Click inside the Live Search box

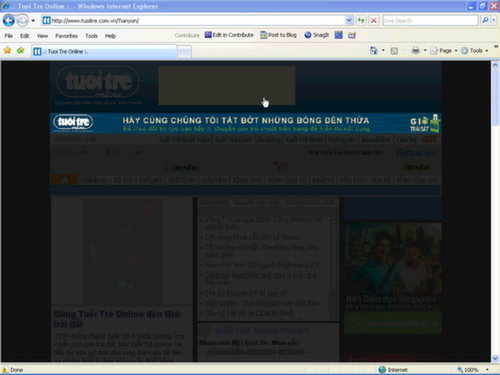[430, 21]
